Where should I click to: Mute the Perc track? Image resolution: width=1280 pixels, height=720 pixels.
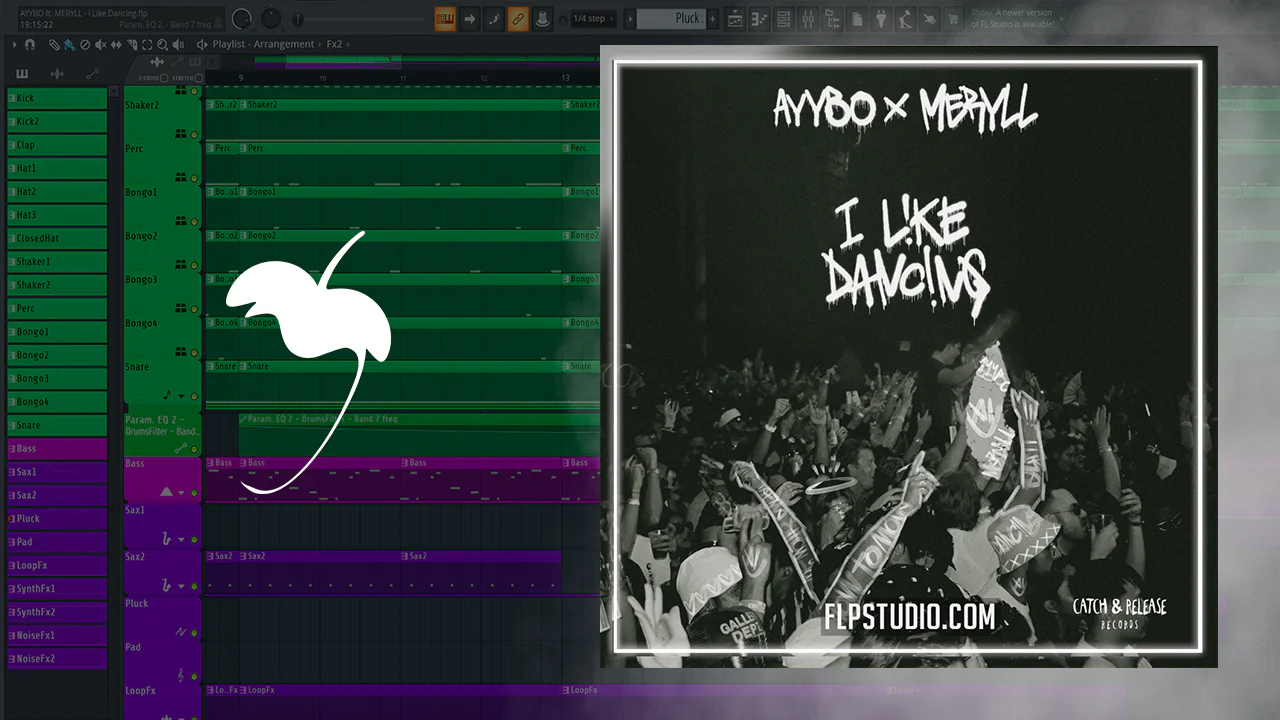194,178
